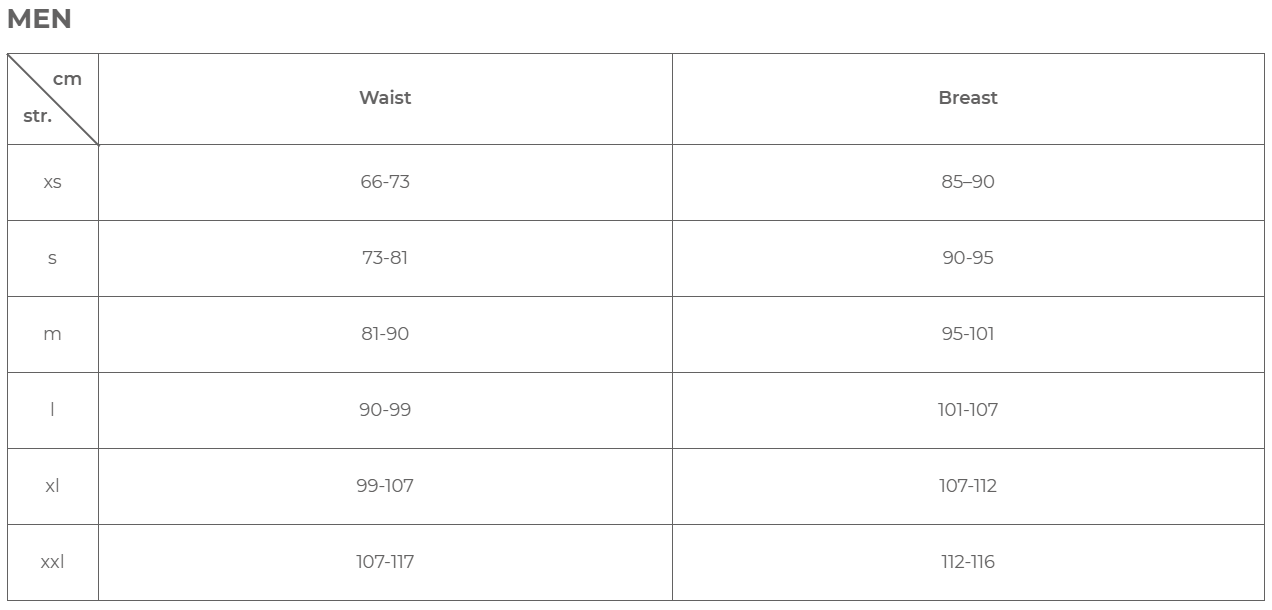
Task: Select waist value 66-73
Action: (x=385, y=182)
